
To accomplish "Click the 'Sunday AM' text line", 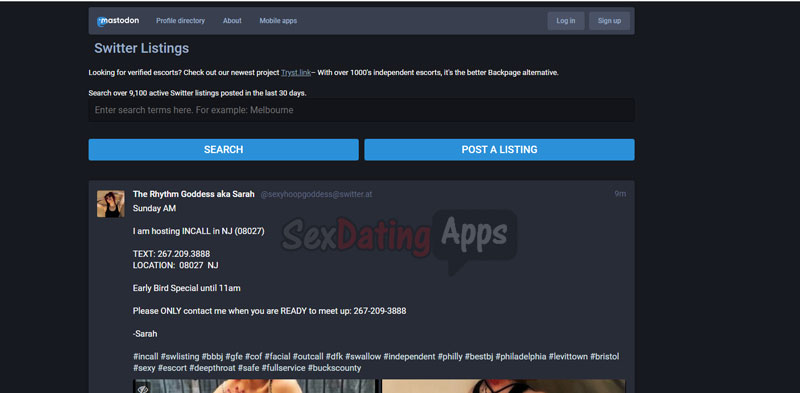I will (x=154, y=208).
